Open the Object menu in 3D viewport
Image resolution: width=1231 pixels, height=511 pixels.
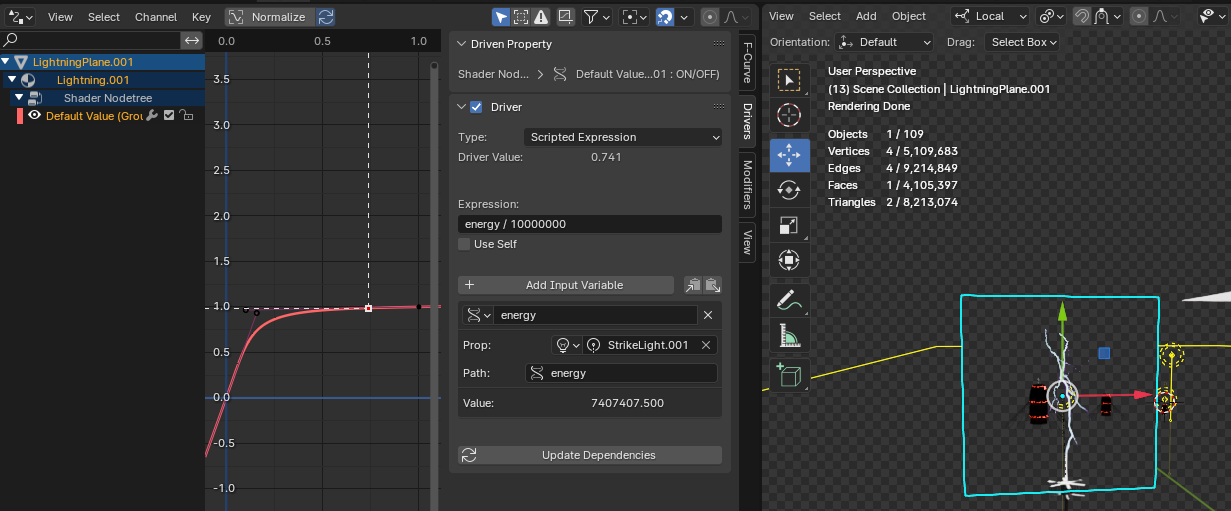[909, 16]
